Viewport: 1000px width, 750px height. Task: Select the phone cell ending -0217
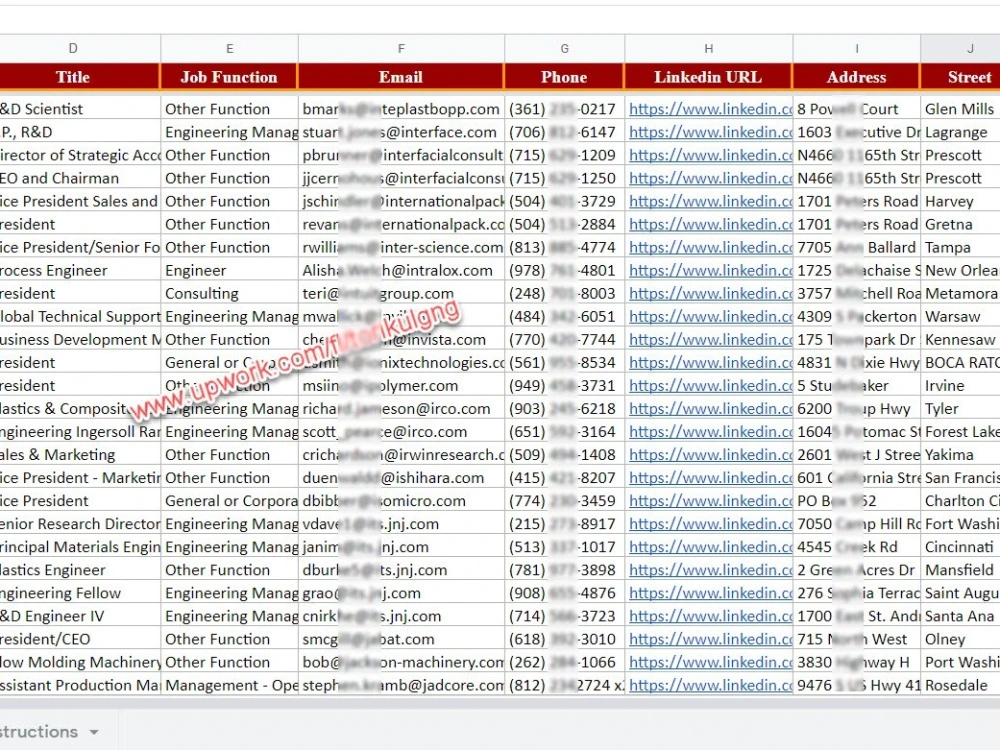pos(564,109)
